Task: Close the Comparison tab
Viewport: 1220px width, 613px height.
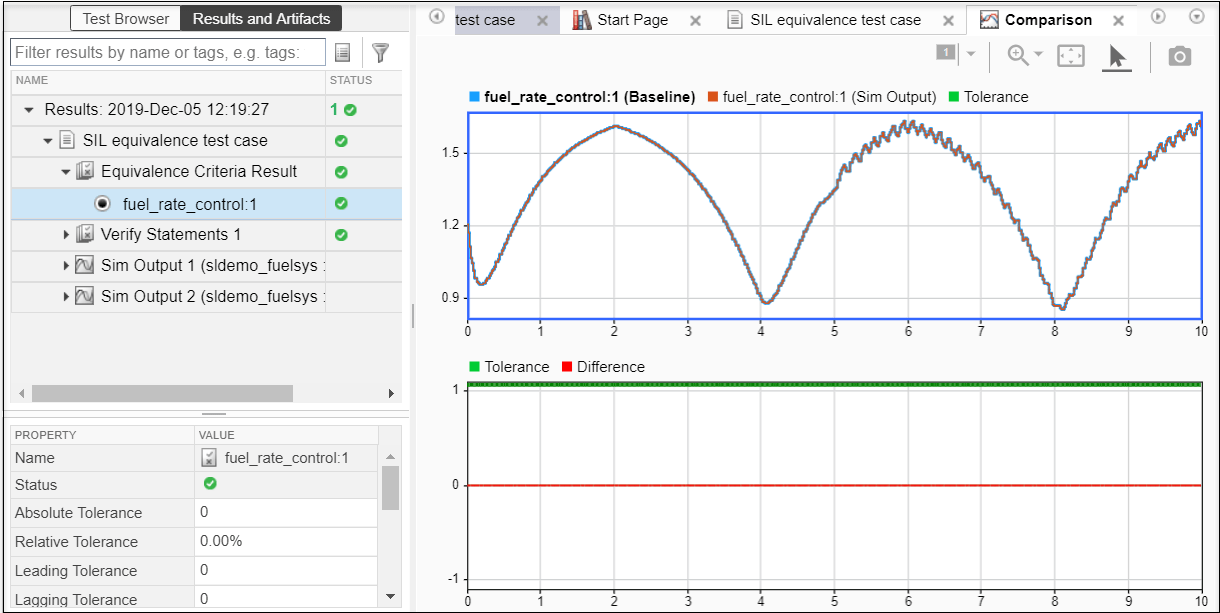Action: click(x=1119, y=21)
